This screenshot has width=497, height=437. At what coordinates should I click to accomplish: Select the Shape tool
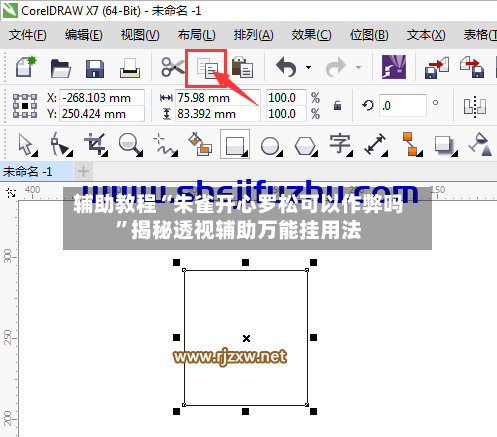pos(61,144)
